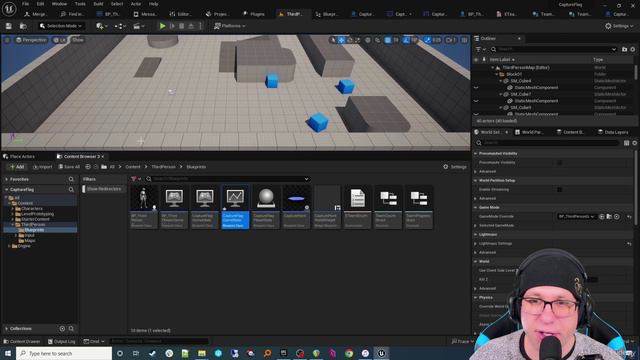
Task: Click the Windows Start button
Action: [x=8, y=353]
